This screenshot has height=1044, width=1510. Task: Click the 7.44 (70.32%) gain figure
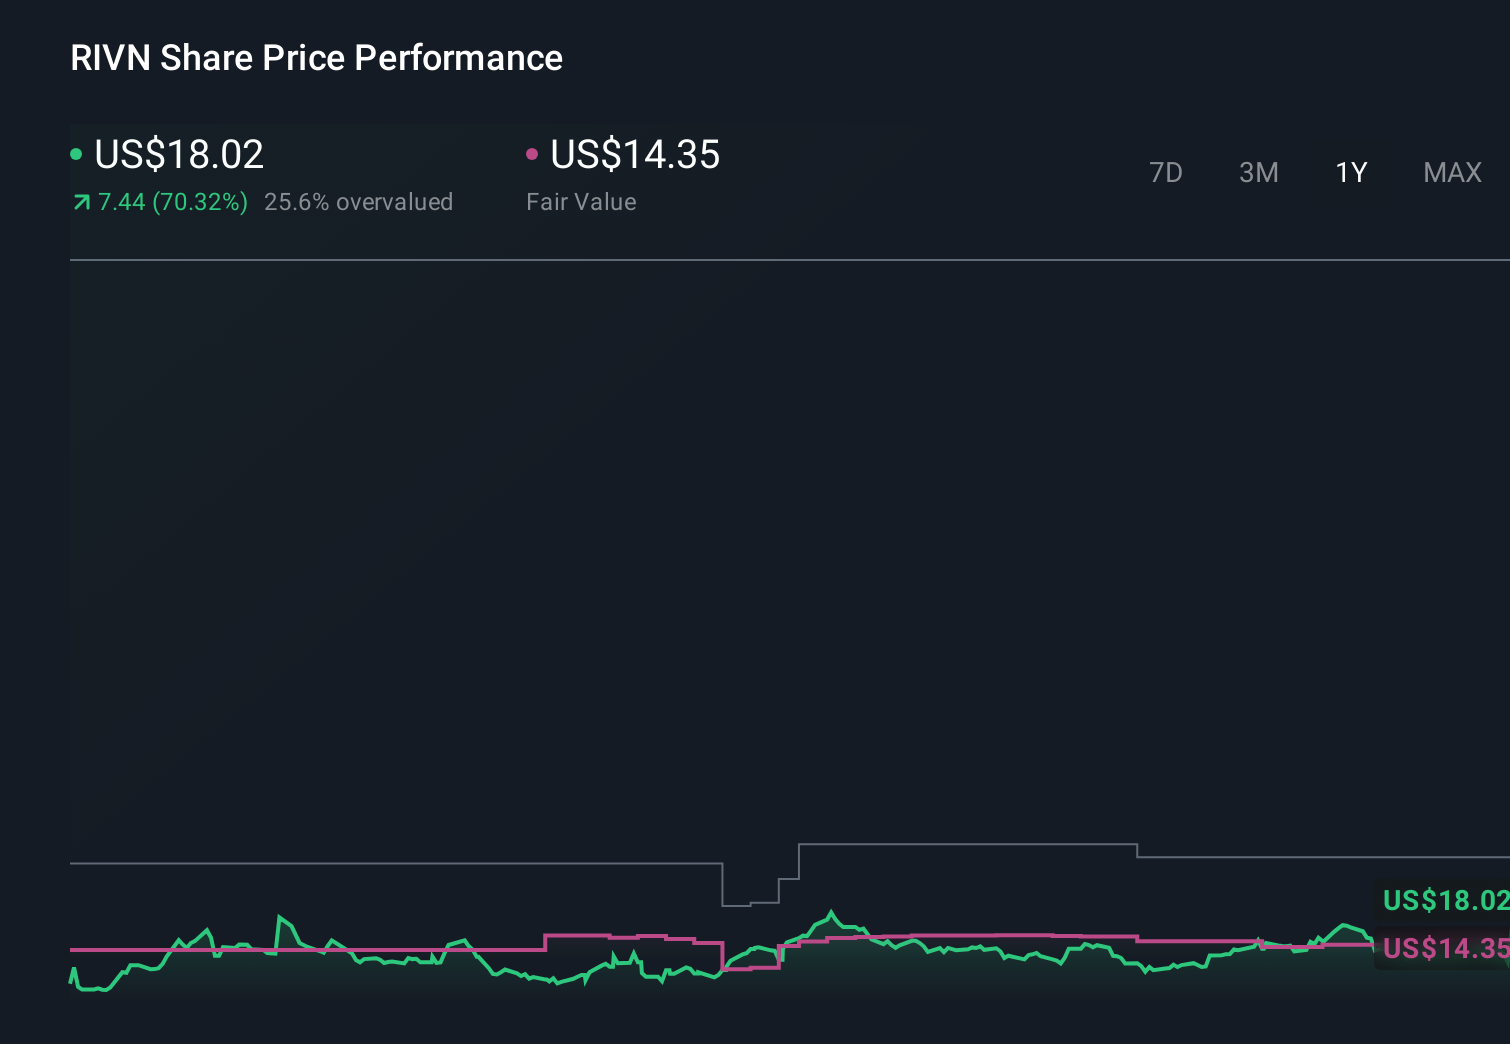point(172,202)
